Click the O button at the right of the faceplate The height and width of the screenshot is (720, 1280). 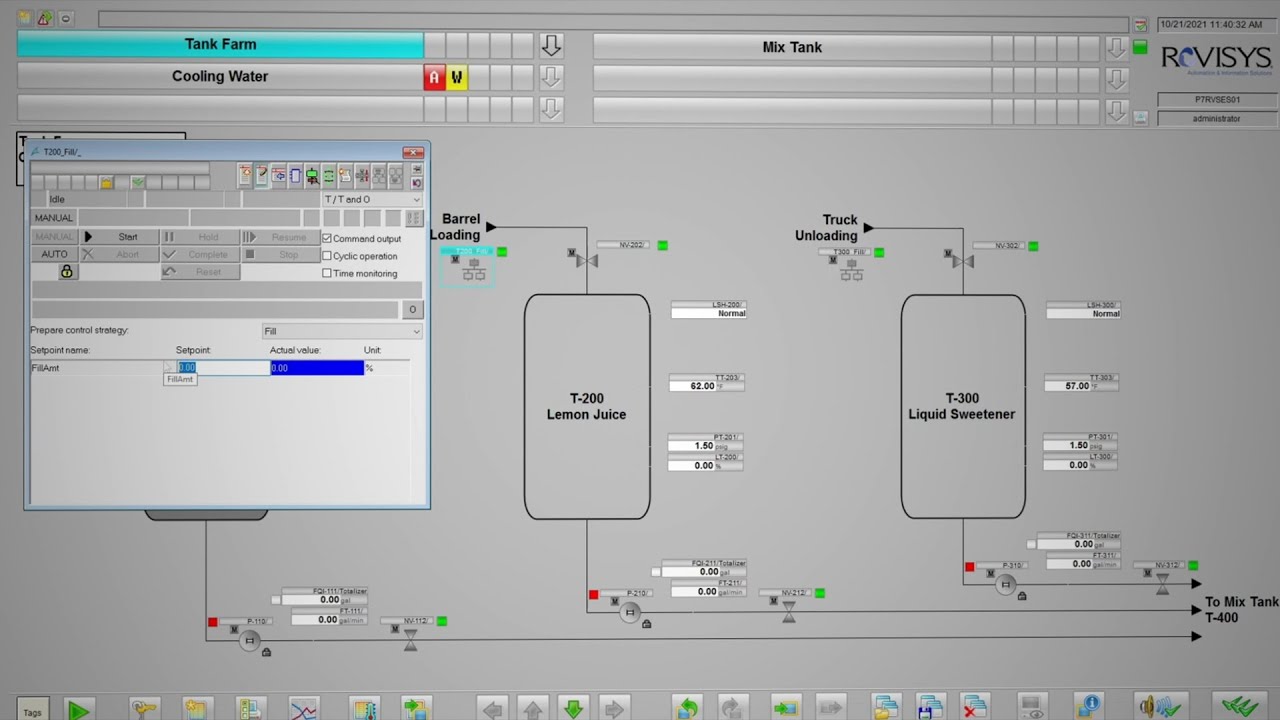click(x=412, y=310)
